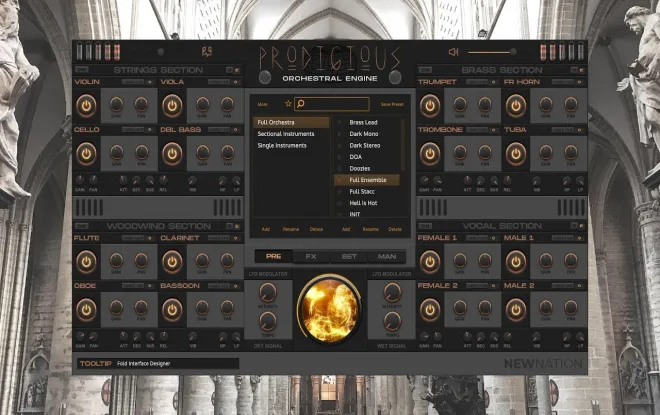Click the magnifier icon in preset search
The image size is (660, 415).
[x=301, y=104]
